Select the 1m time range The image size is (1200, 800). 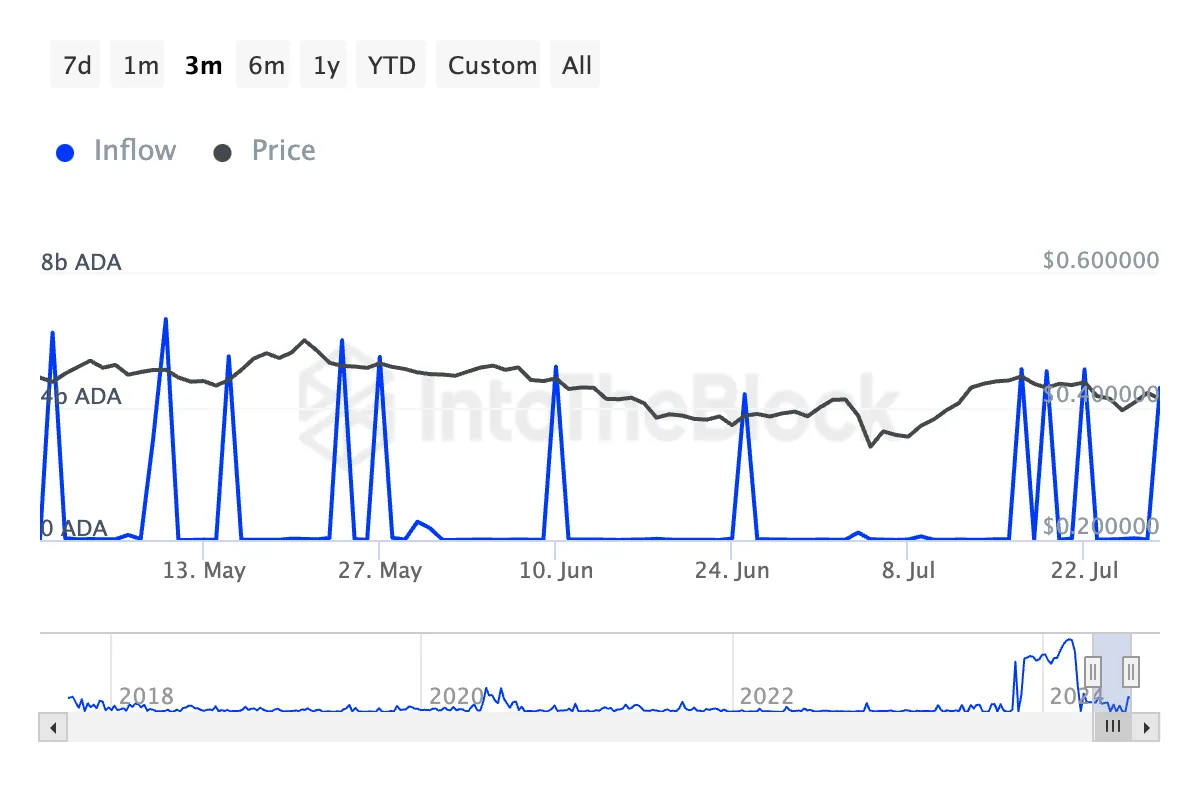click(x=141, y=66)
